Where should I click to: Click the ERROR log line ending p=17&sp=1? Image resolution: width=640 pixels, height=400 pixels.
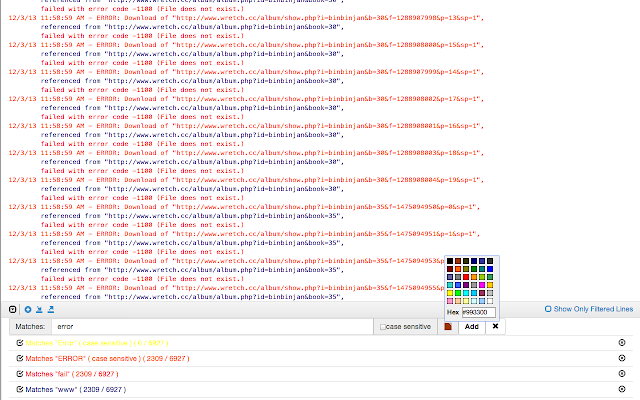pos(246,99)
